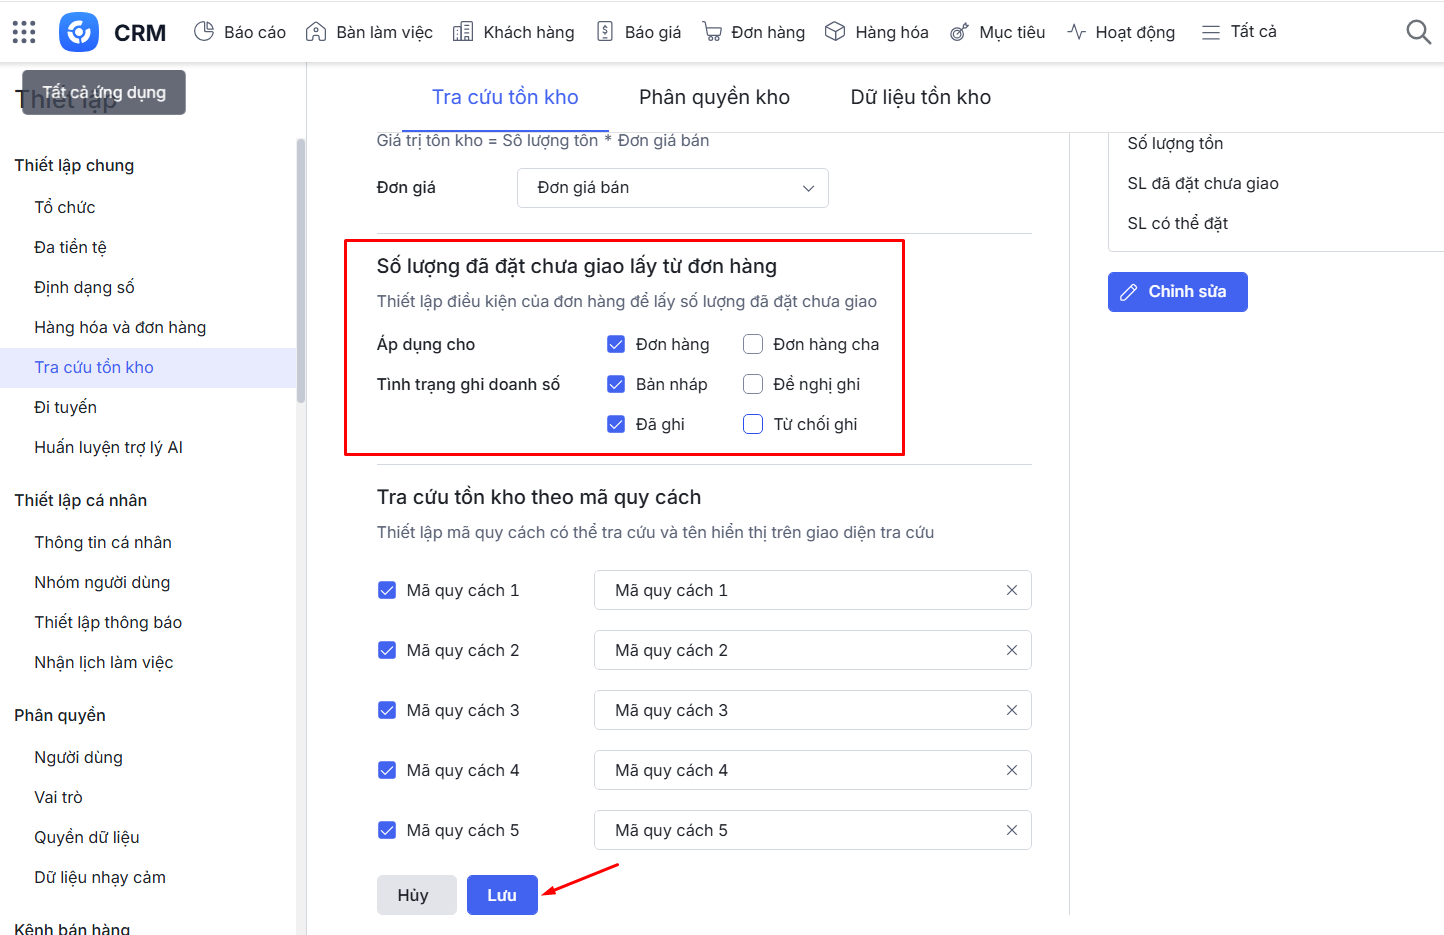Open the Tất cả menu

[x=1239, y=32]
